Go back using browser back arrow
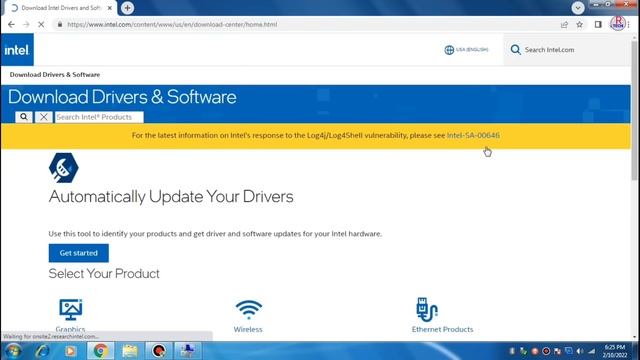This screenshot has height=360, width=640. pyautogui.click(x=11, y=24)
